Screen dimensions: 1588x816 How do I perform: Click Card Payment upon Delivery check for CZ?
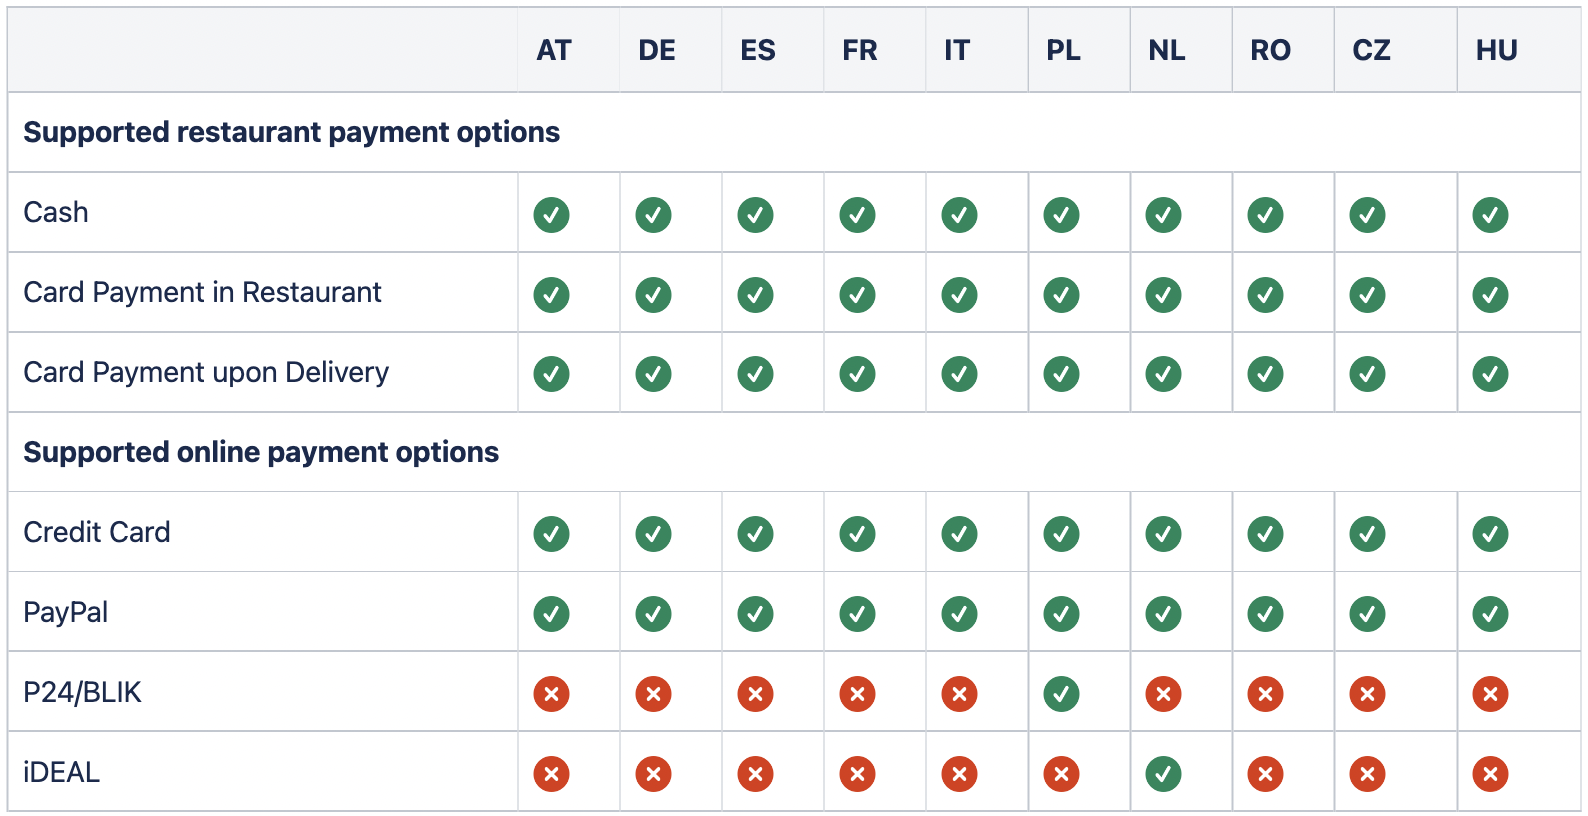(1367, 374)
